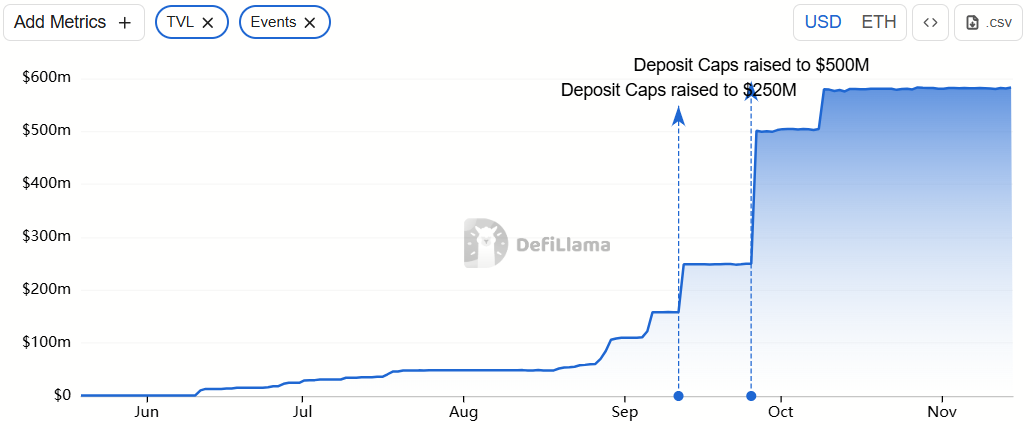This screenshot has height=429, width=1033.
Task: Click the "Deposit Caps raised to $500M" label
Action: (x=751, y=65)
